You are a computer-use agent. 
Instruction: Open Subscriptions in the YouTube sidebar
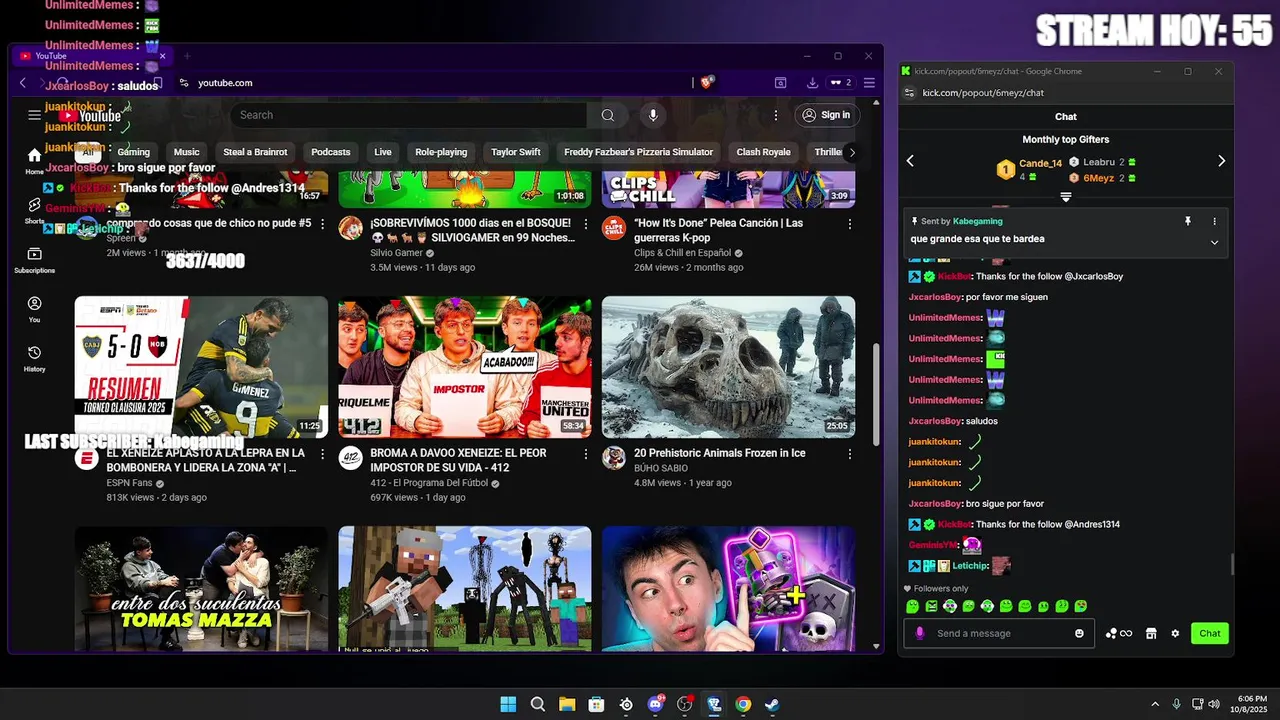click(x=35, y=260)
